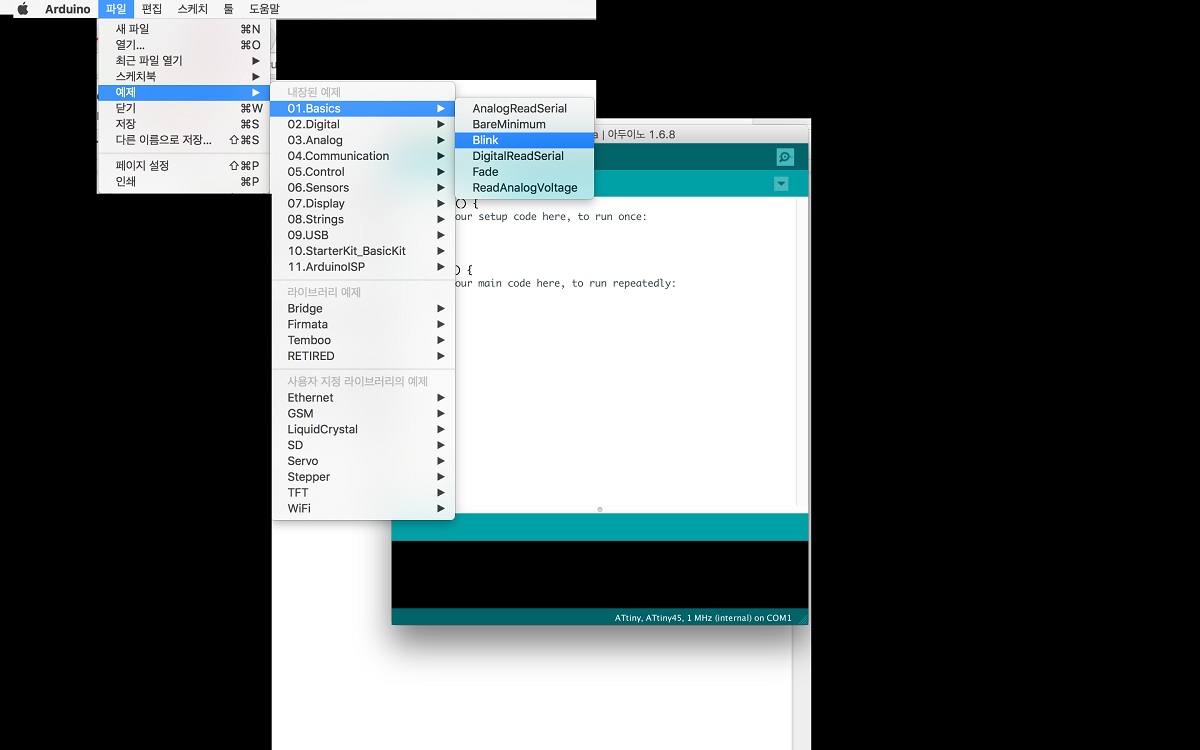Expand the Ethernet library examples
This screenshot has width=1200, height=750.
[x=363, y=398]
